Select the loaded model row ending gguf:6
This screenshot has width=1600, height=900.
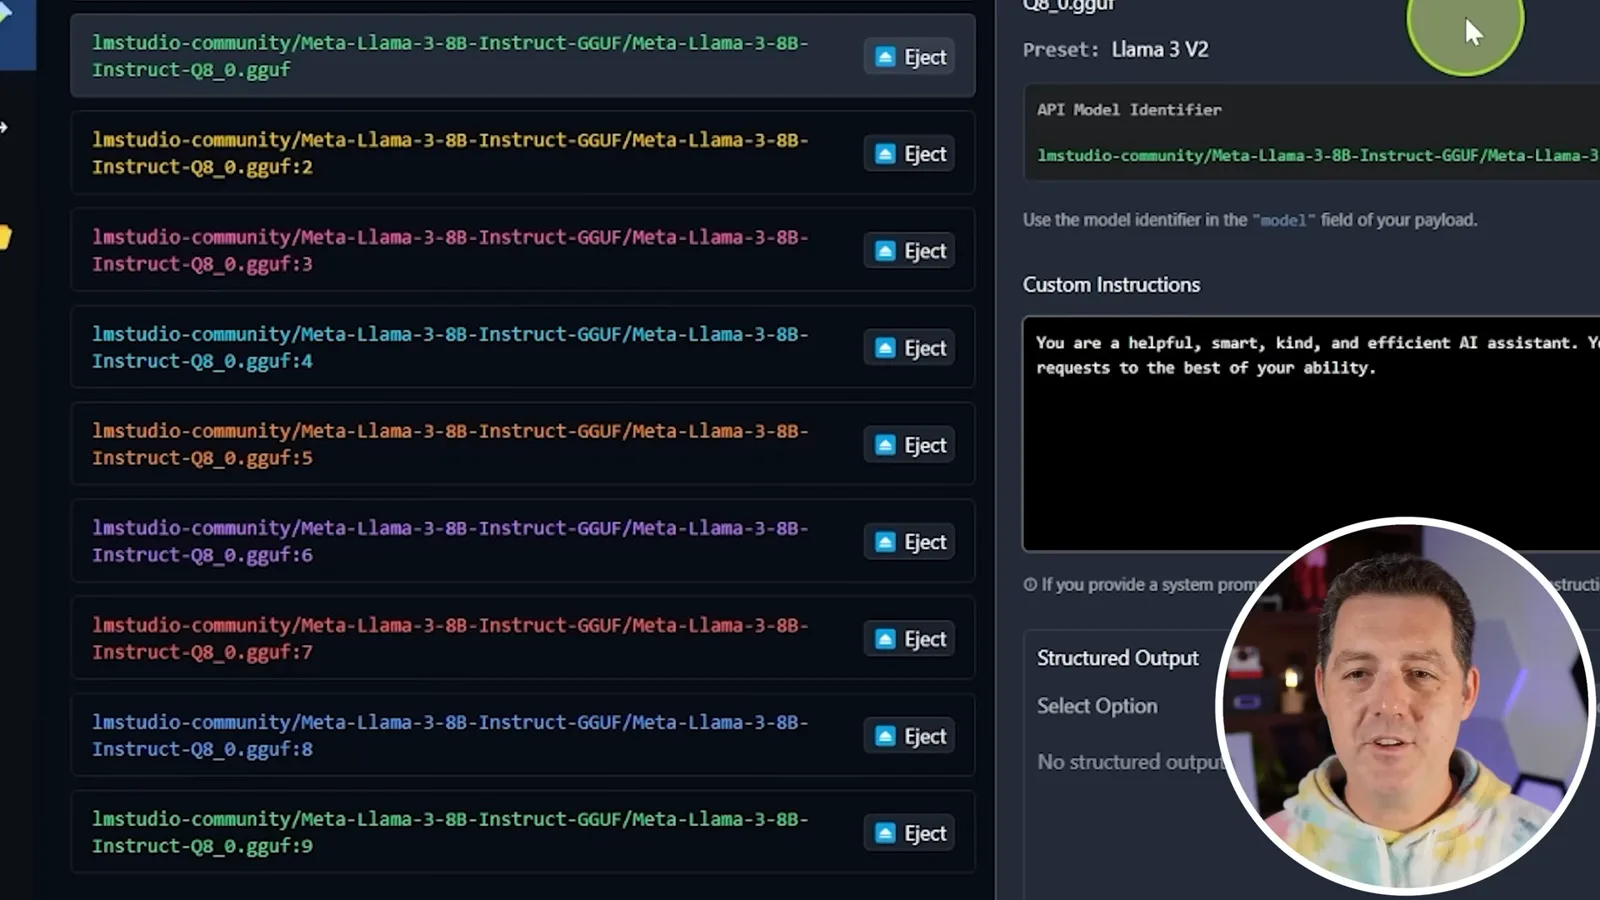tap(522, 541)
